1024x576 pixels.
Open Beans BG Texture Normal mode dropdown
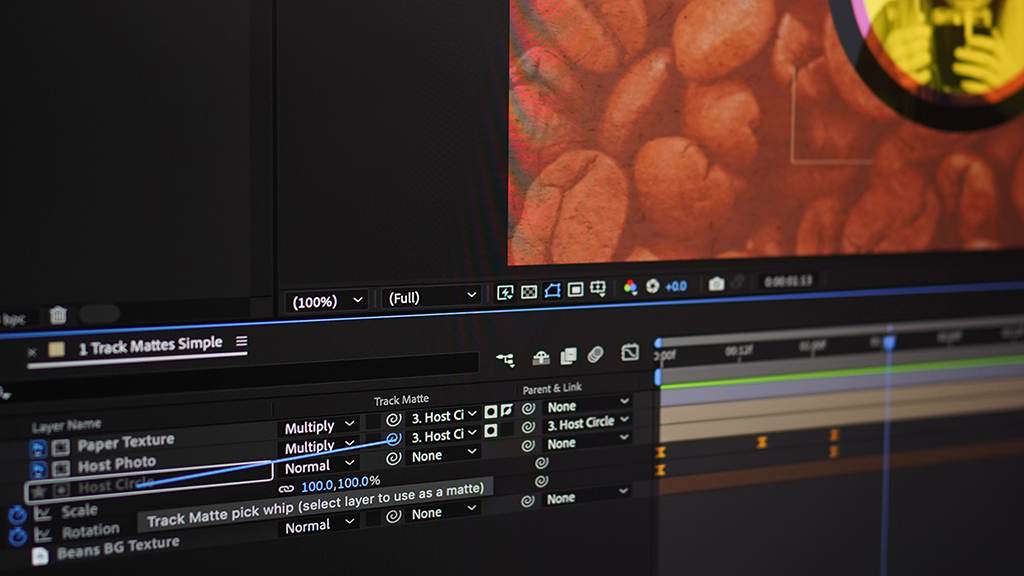[x=319, y=526]
